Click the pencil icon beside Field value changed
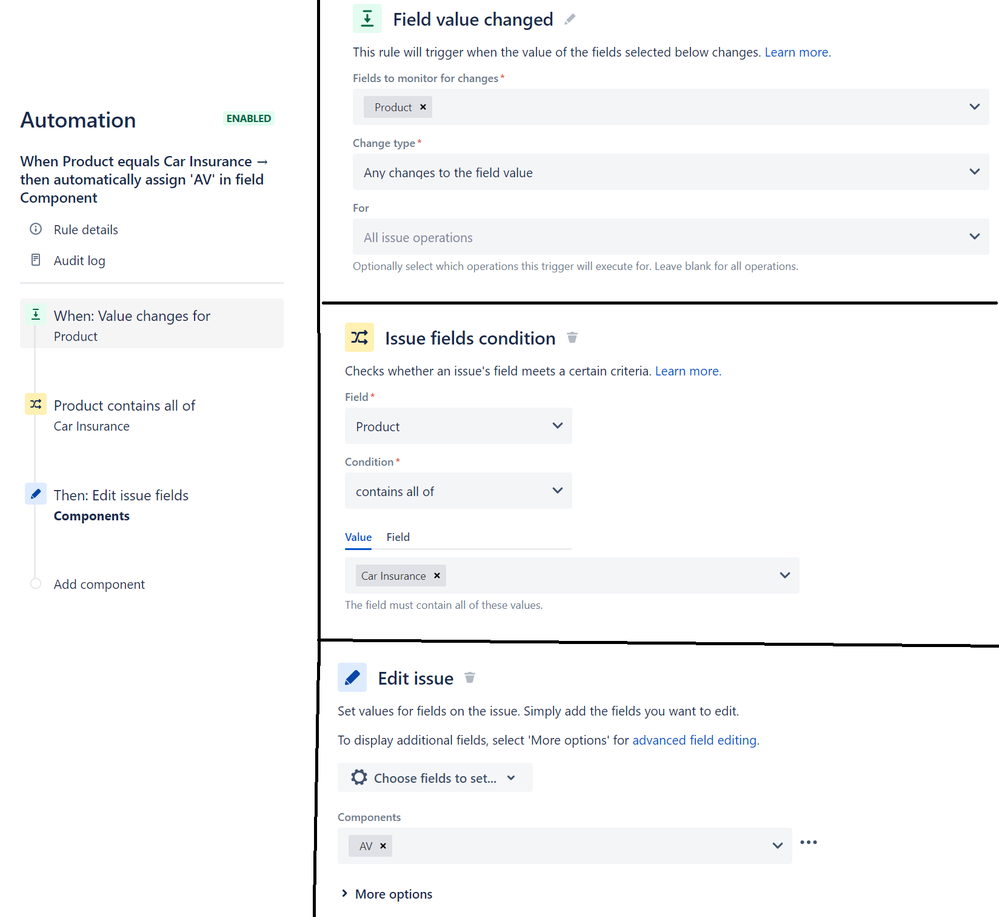The image size is (999, 917). pos(570,20)
